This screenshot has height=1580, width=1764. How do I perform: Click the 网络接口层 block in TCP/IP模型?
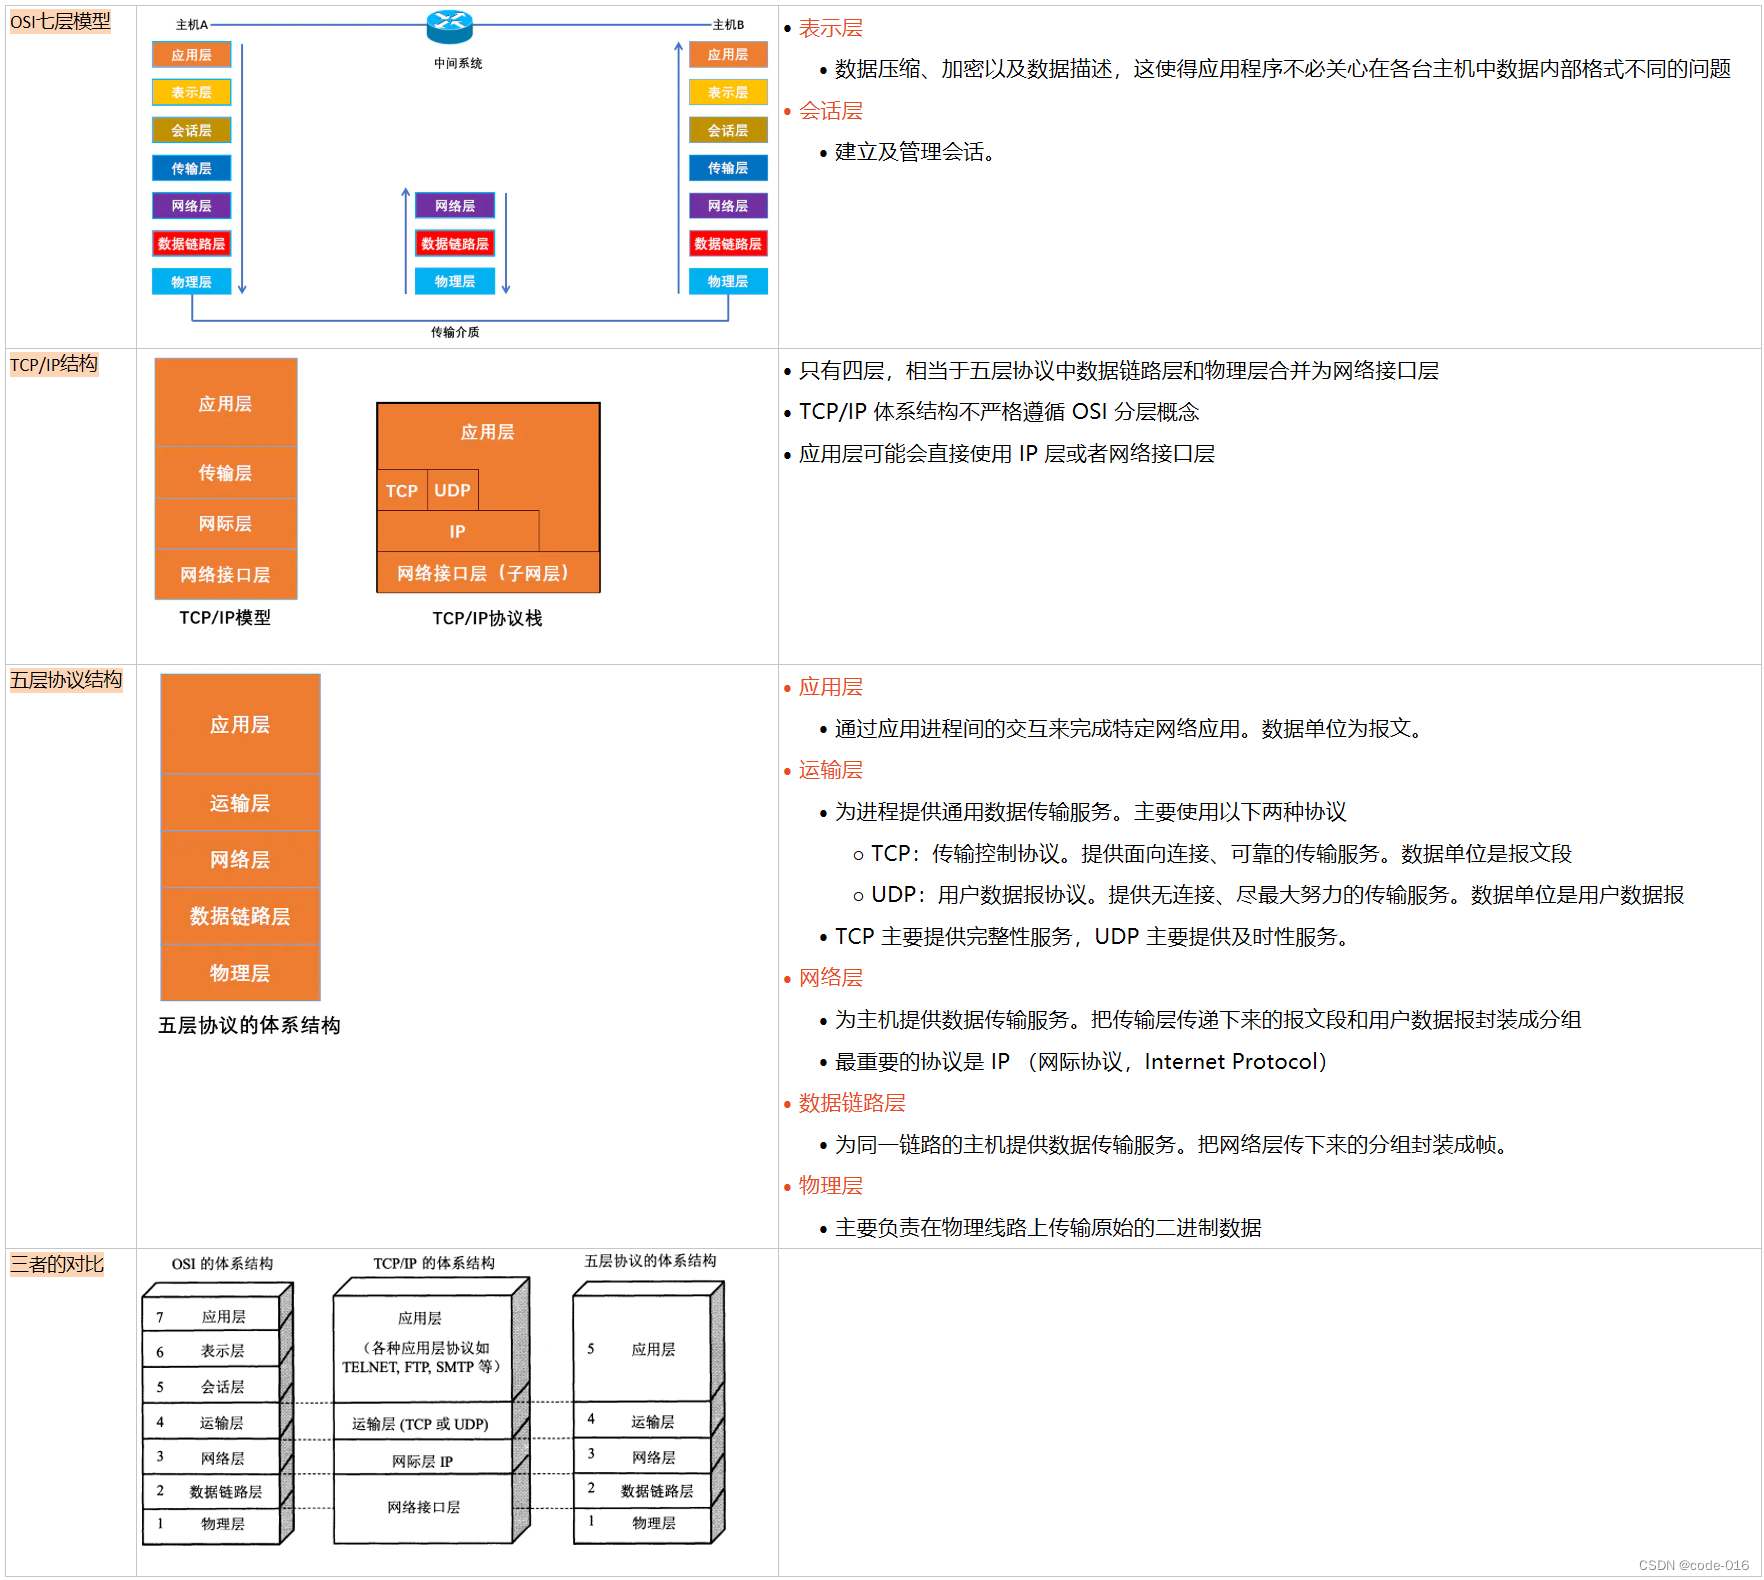tap(226, 574)
